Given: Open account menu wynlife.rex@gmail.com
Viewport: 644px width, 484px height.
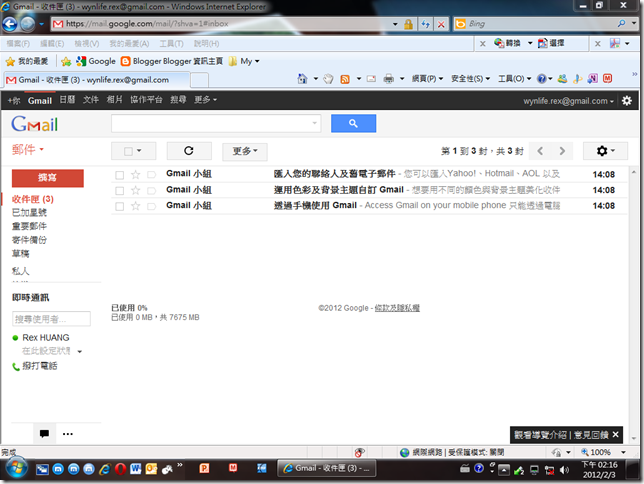Looking at the screenshot, I should [x=568, y=101].
